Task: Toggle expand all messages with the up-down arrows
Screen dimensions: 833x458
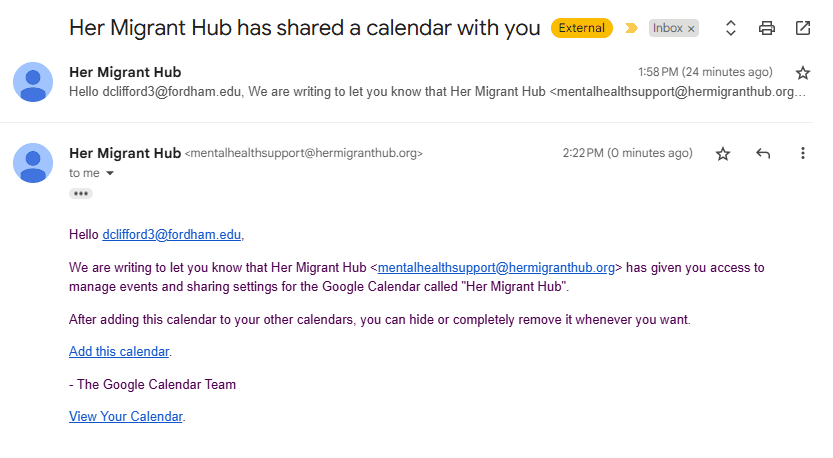Action: (731, 28)
